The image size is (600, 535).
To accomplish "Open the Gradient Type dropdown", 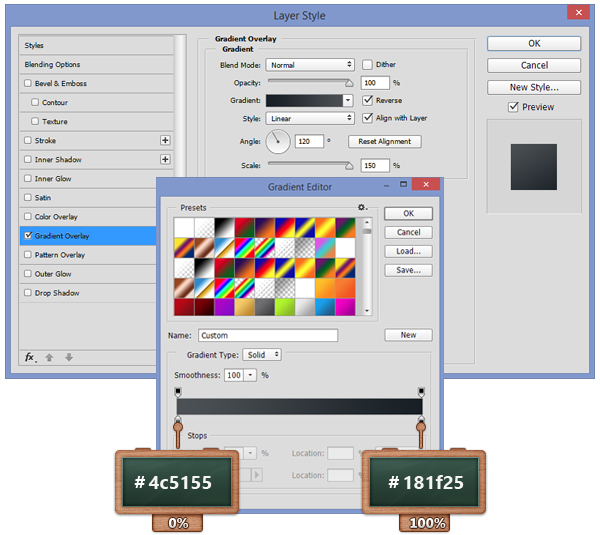I will pos(262,355).
